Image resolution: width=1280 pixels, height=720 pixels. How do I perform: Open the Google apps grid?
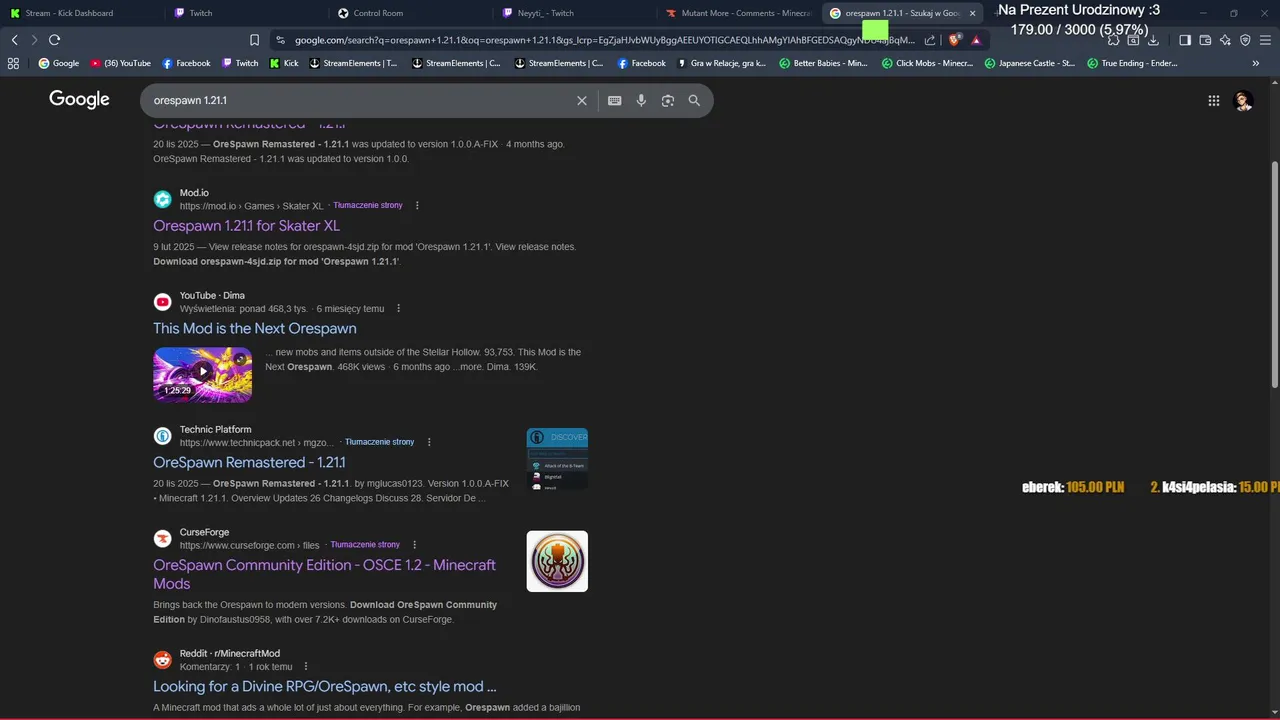pos(1214,100)
